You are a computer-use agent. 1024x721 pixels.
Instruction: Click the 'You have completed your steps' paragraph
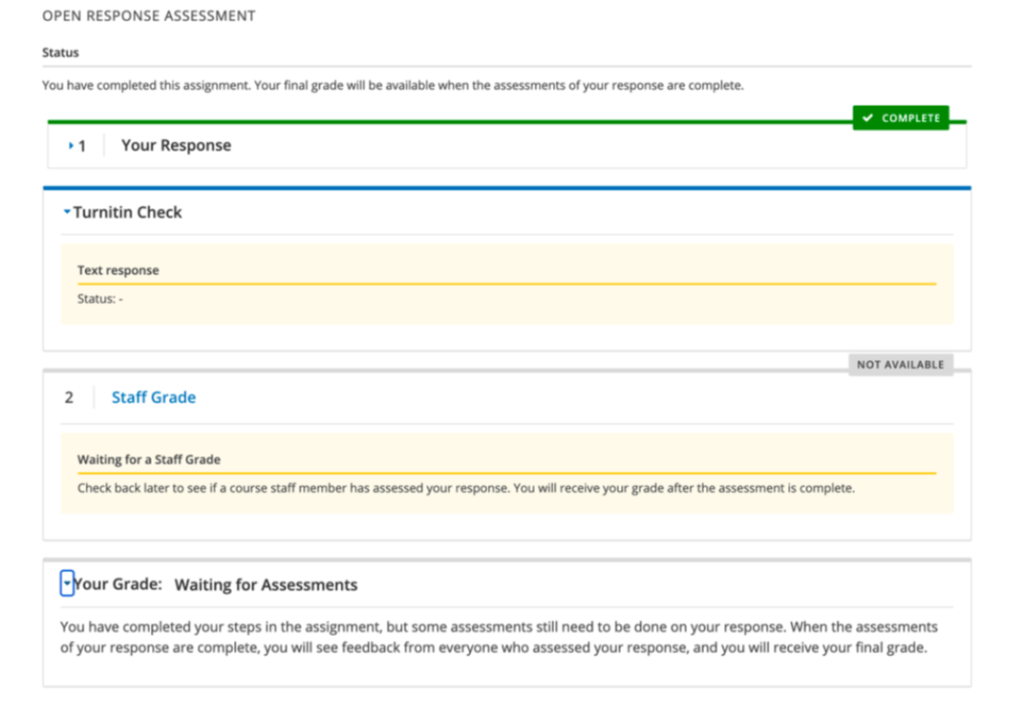tap(500, 637)
